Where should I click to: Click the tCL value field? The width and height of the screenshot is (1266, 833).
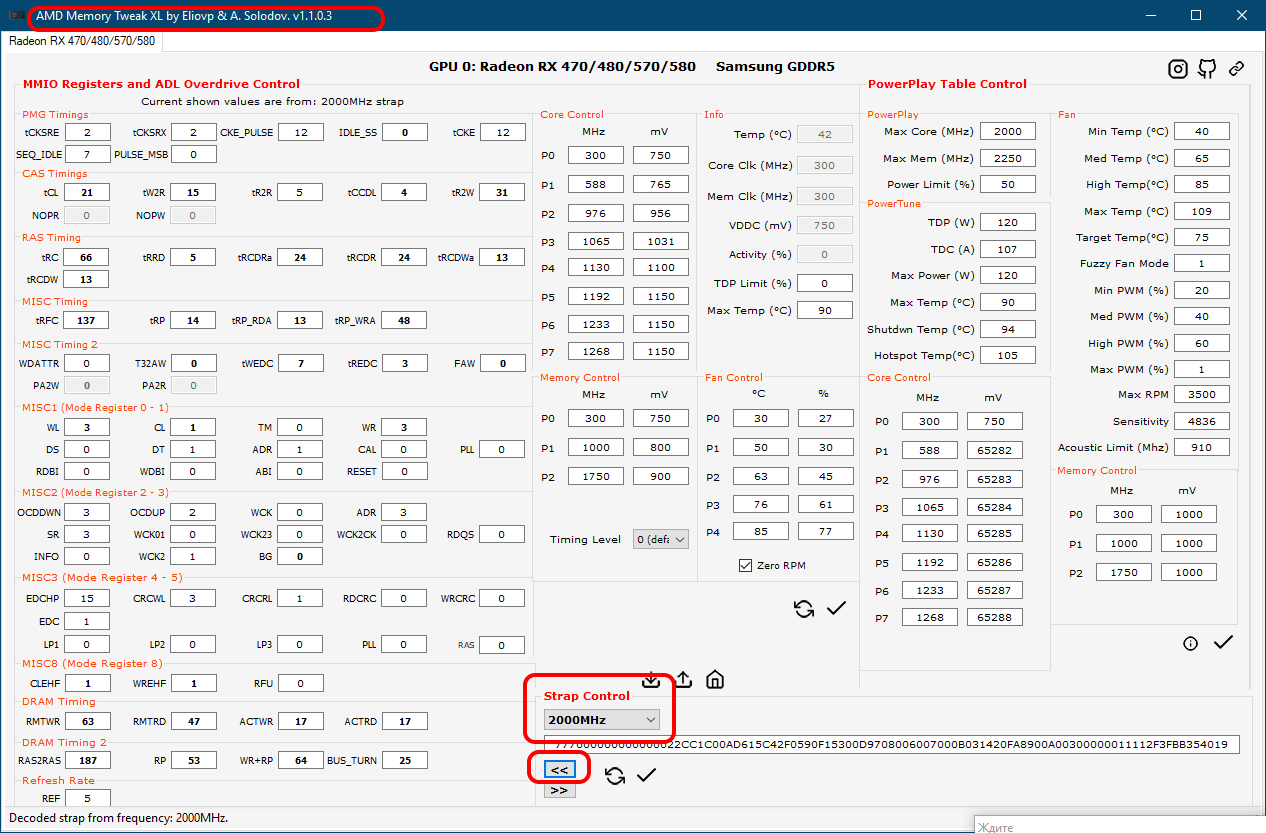[x=87, y=193]
